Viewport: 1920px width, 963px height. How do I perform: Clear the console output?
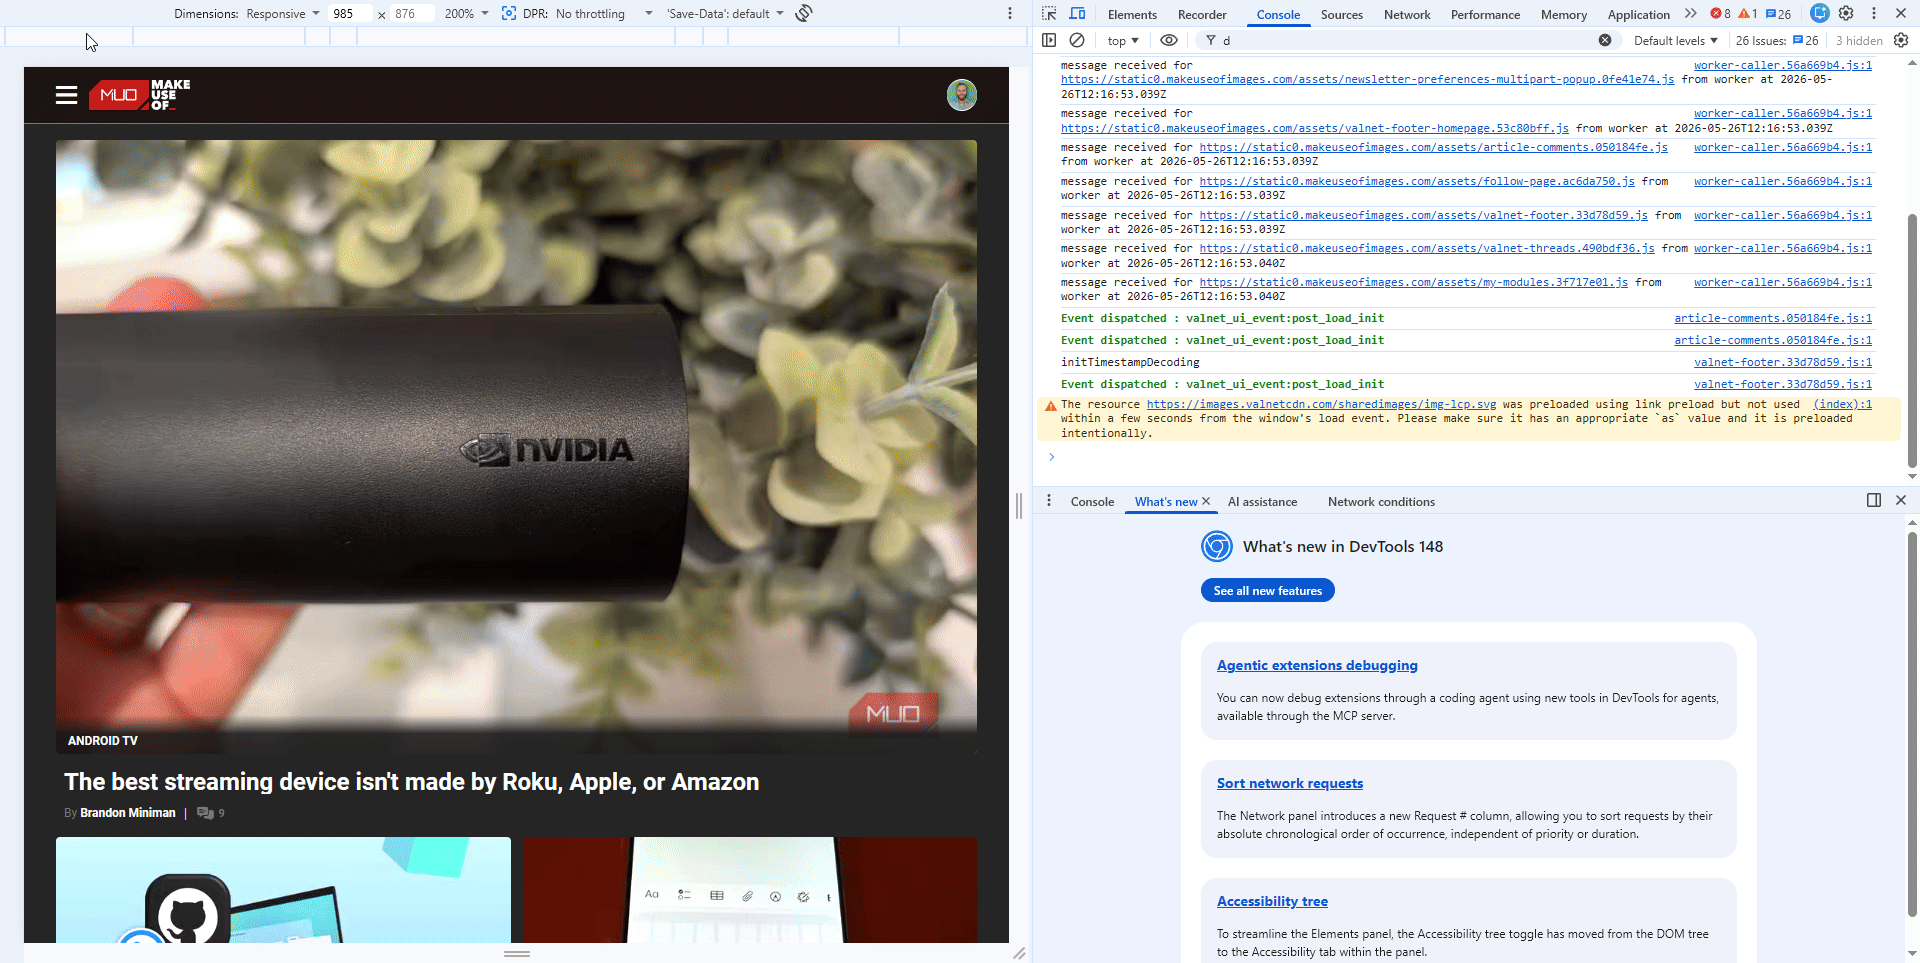1077,40
